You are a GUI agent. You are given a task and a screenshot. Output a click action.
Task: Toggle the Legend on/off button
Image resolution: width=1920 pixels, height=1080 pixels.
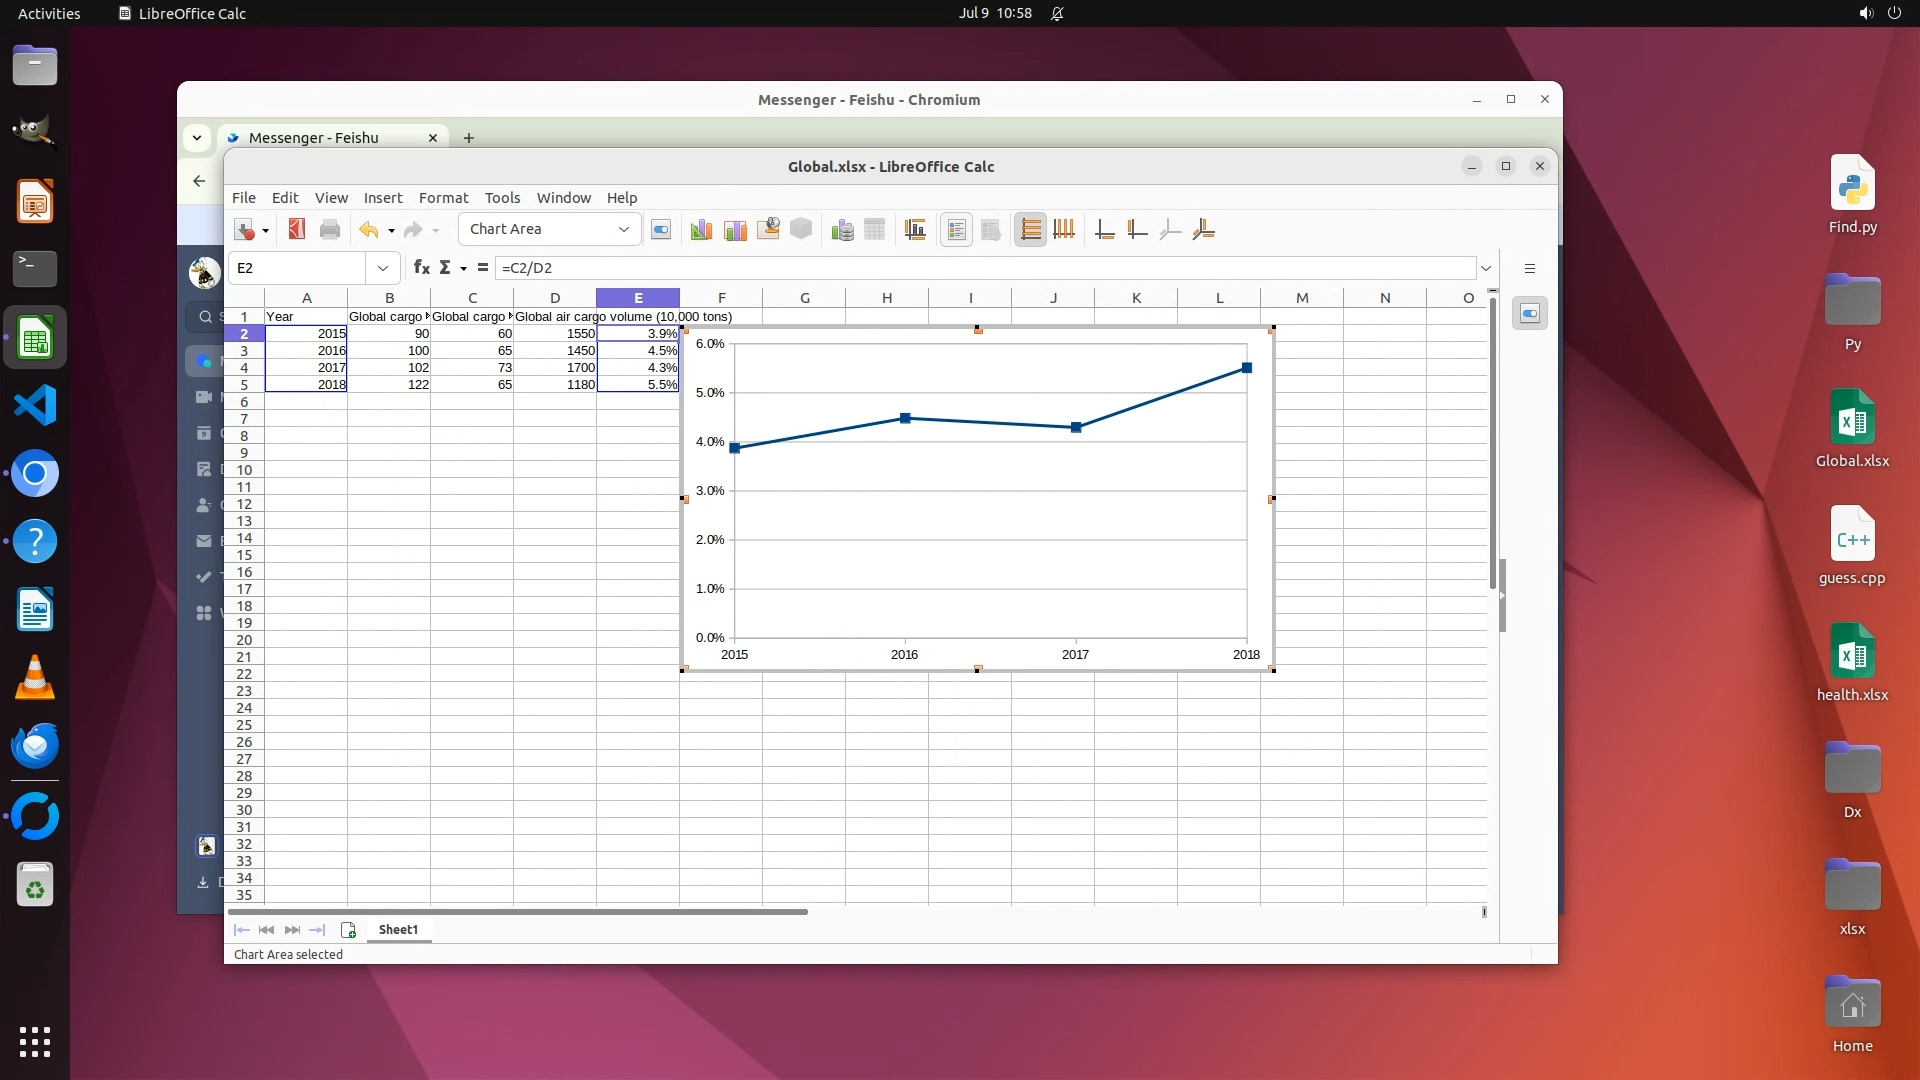[956, 230]
